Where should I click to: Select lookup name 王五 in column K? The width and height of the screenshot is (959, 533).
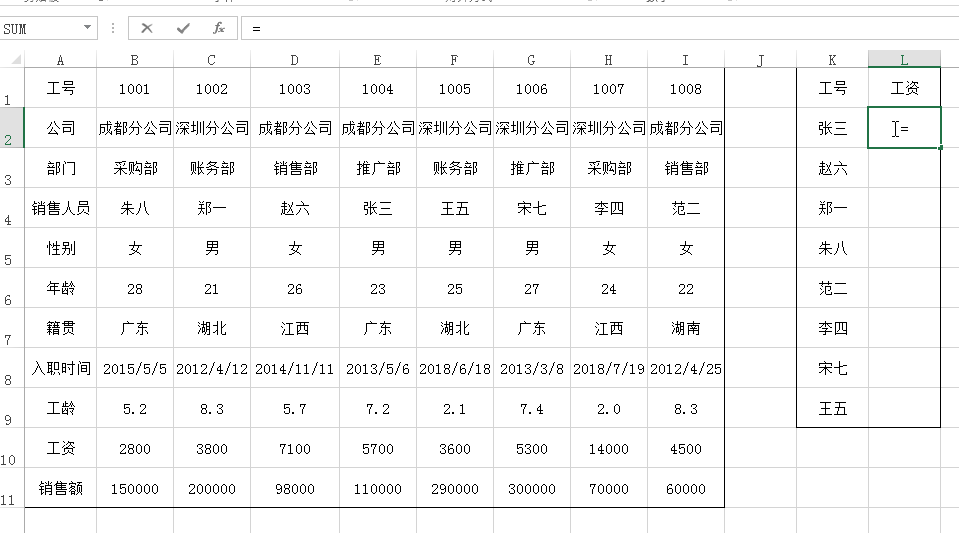(832, 408)
